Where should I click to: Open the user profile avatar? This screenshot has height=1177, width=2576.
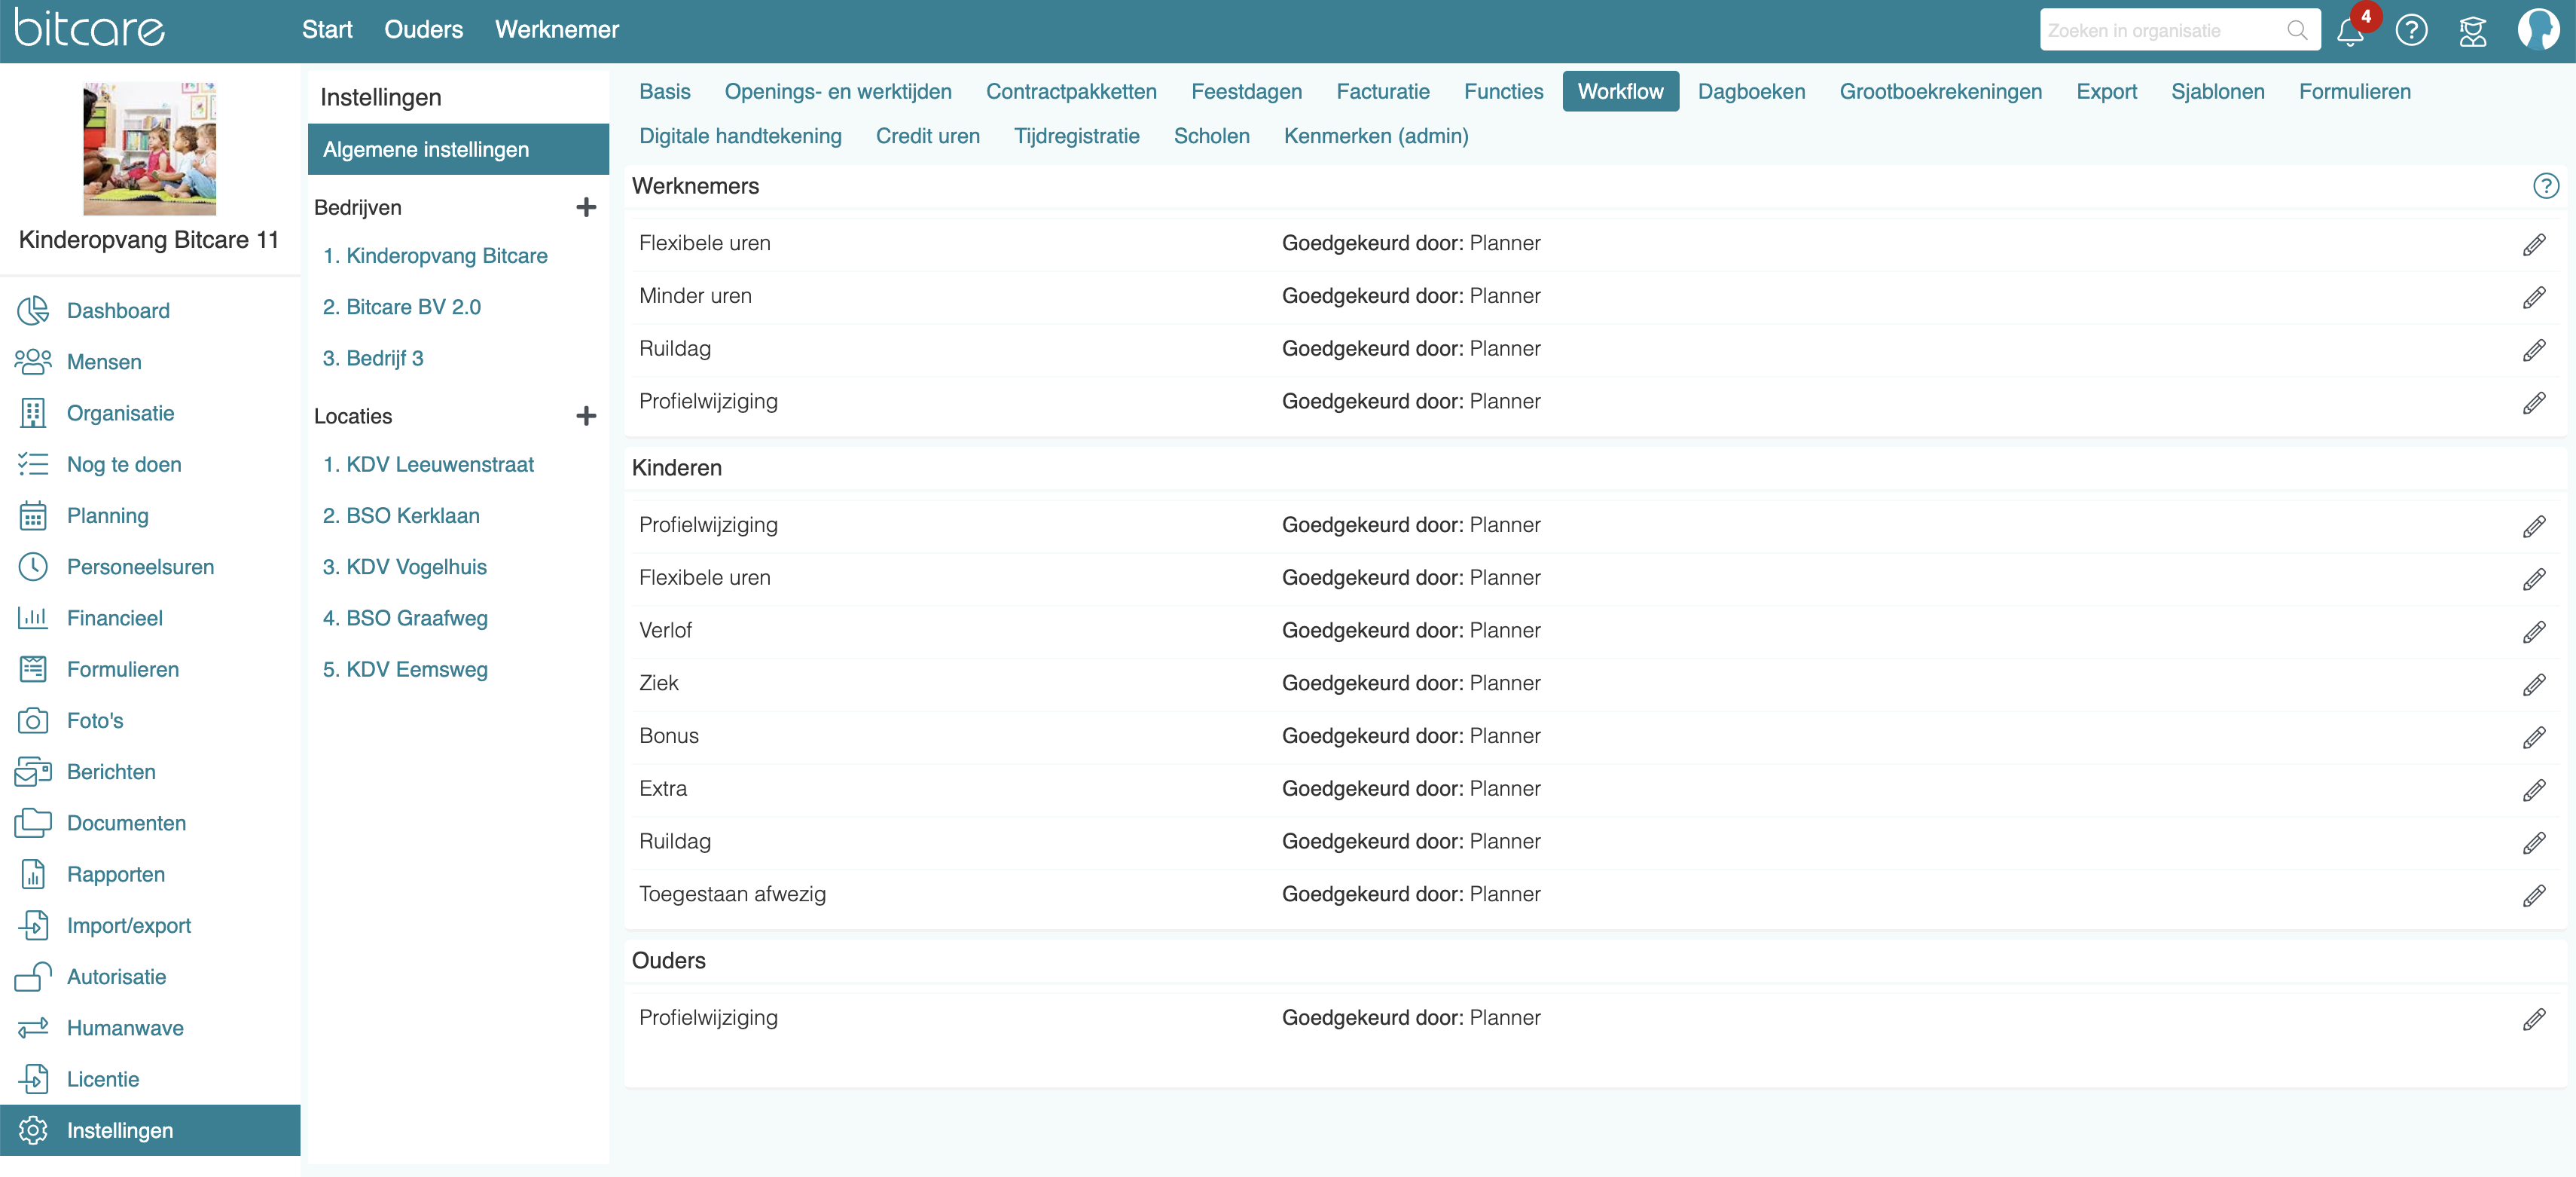[x=2537, y=29]
